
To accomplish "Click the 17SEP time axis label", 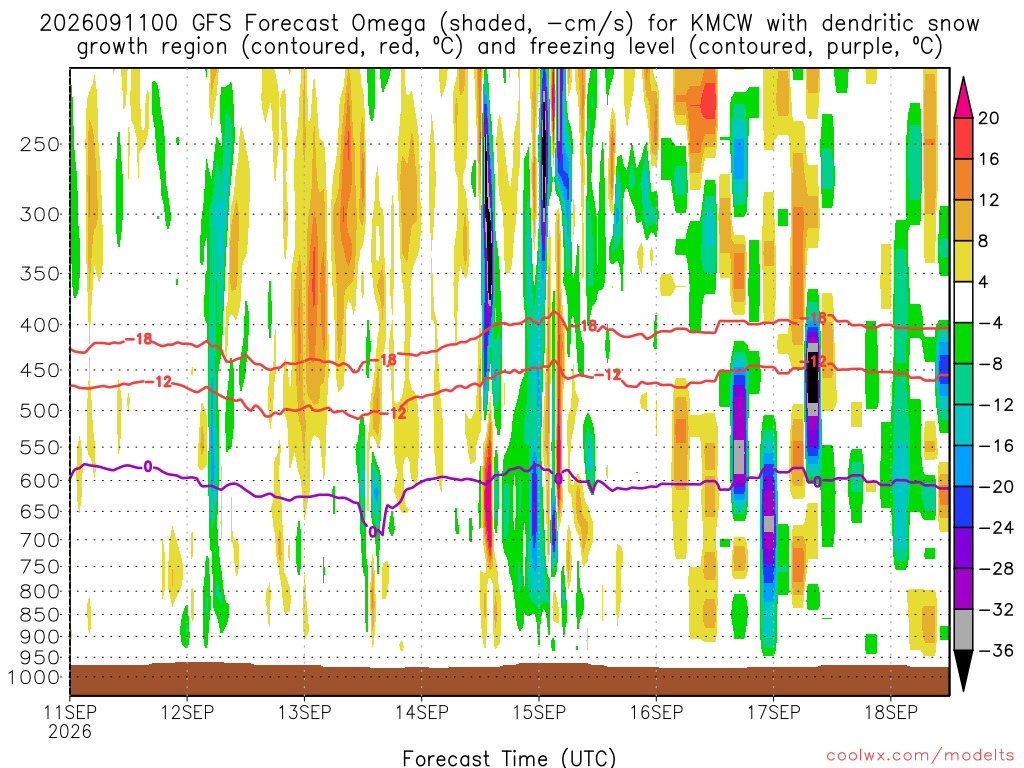I will (773, 712).
